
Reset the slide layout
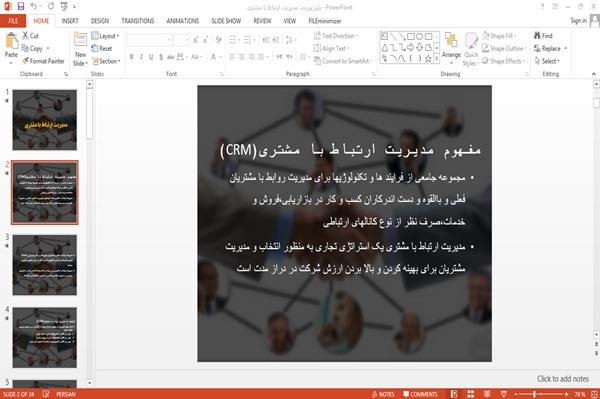click(x=102, y=48)
